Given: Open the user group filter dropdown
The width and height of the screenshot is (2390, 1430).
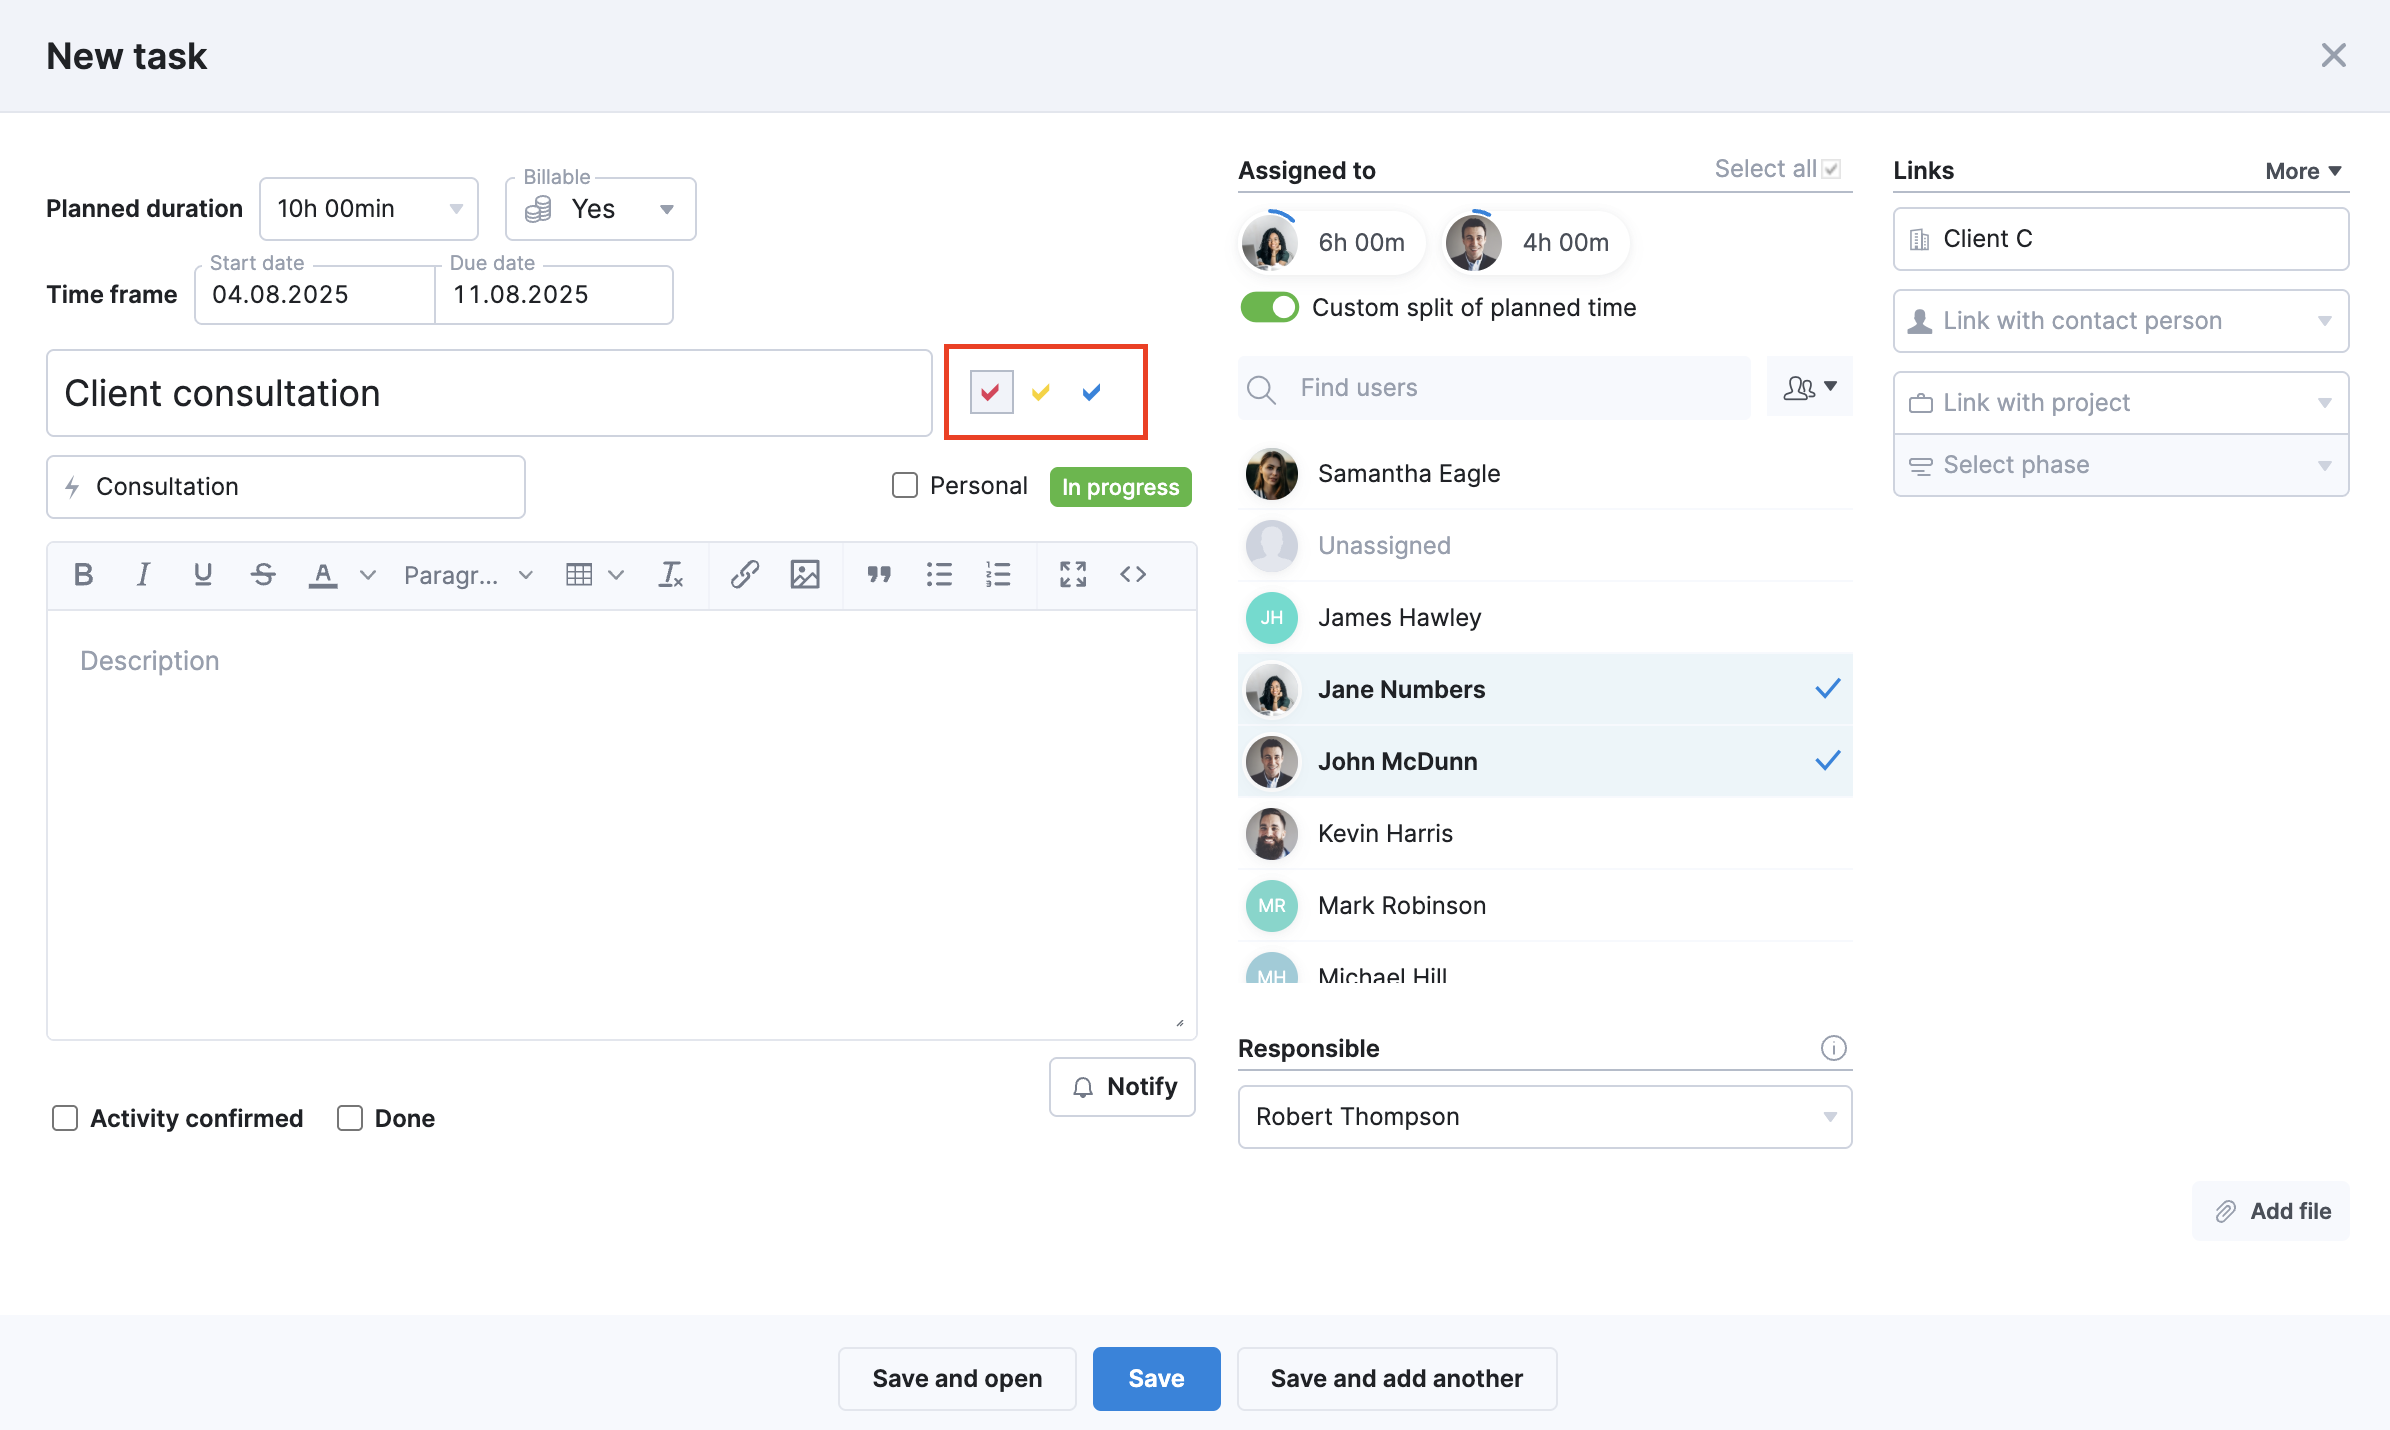Looking at the screenshot, I should click(1810, 387).
